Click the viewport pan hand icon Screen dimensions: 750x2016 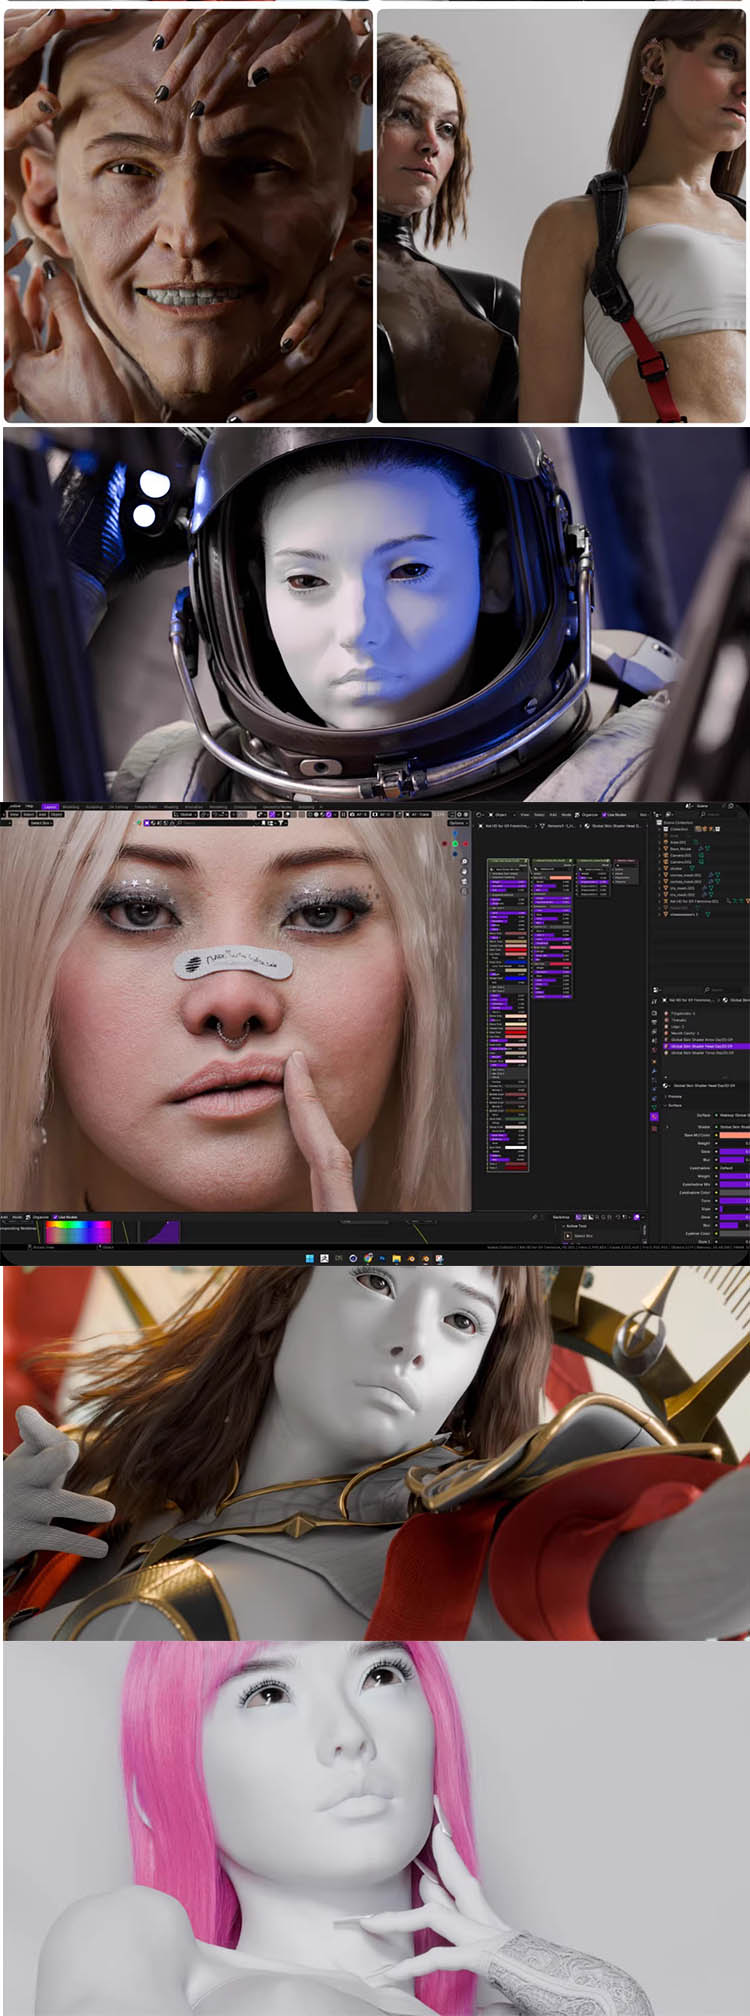[x=465, y=871]
